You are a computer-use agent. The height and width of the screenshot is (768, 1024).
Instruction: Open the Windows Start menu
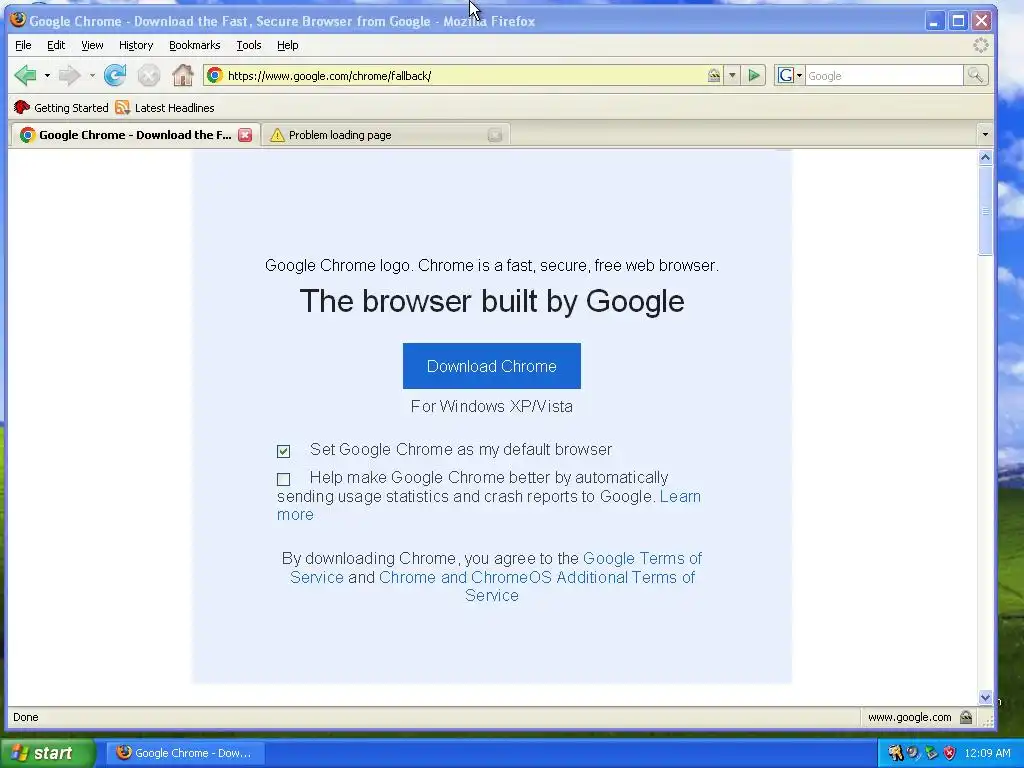click(x=47, y=753)
